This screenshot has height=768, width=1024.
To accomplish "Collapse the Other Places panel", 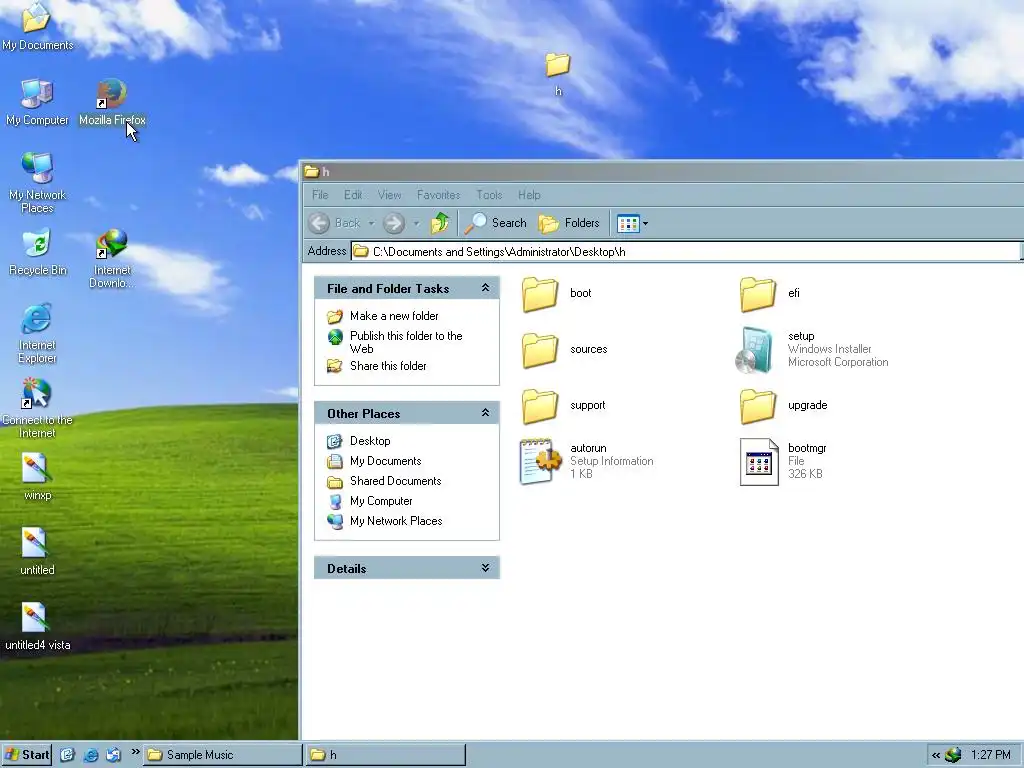I will click(485, 413).
